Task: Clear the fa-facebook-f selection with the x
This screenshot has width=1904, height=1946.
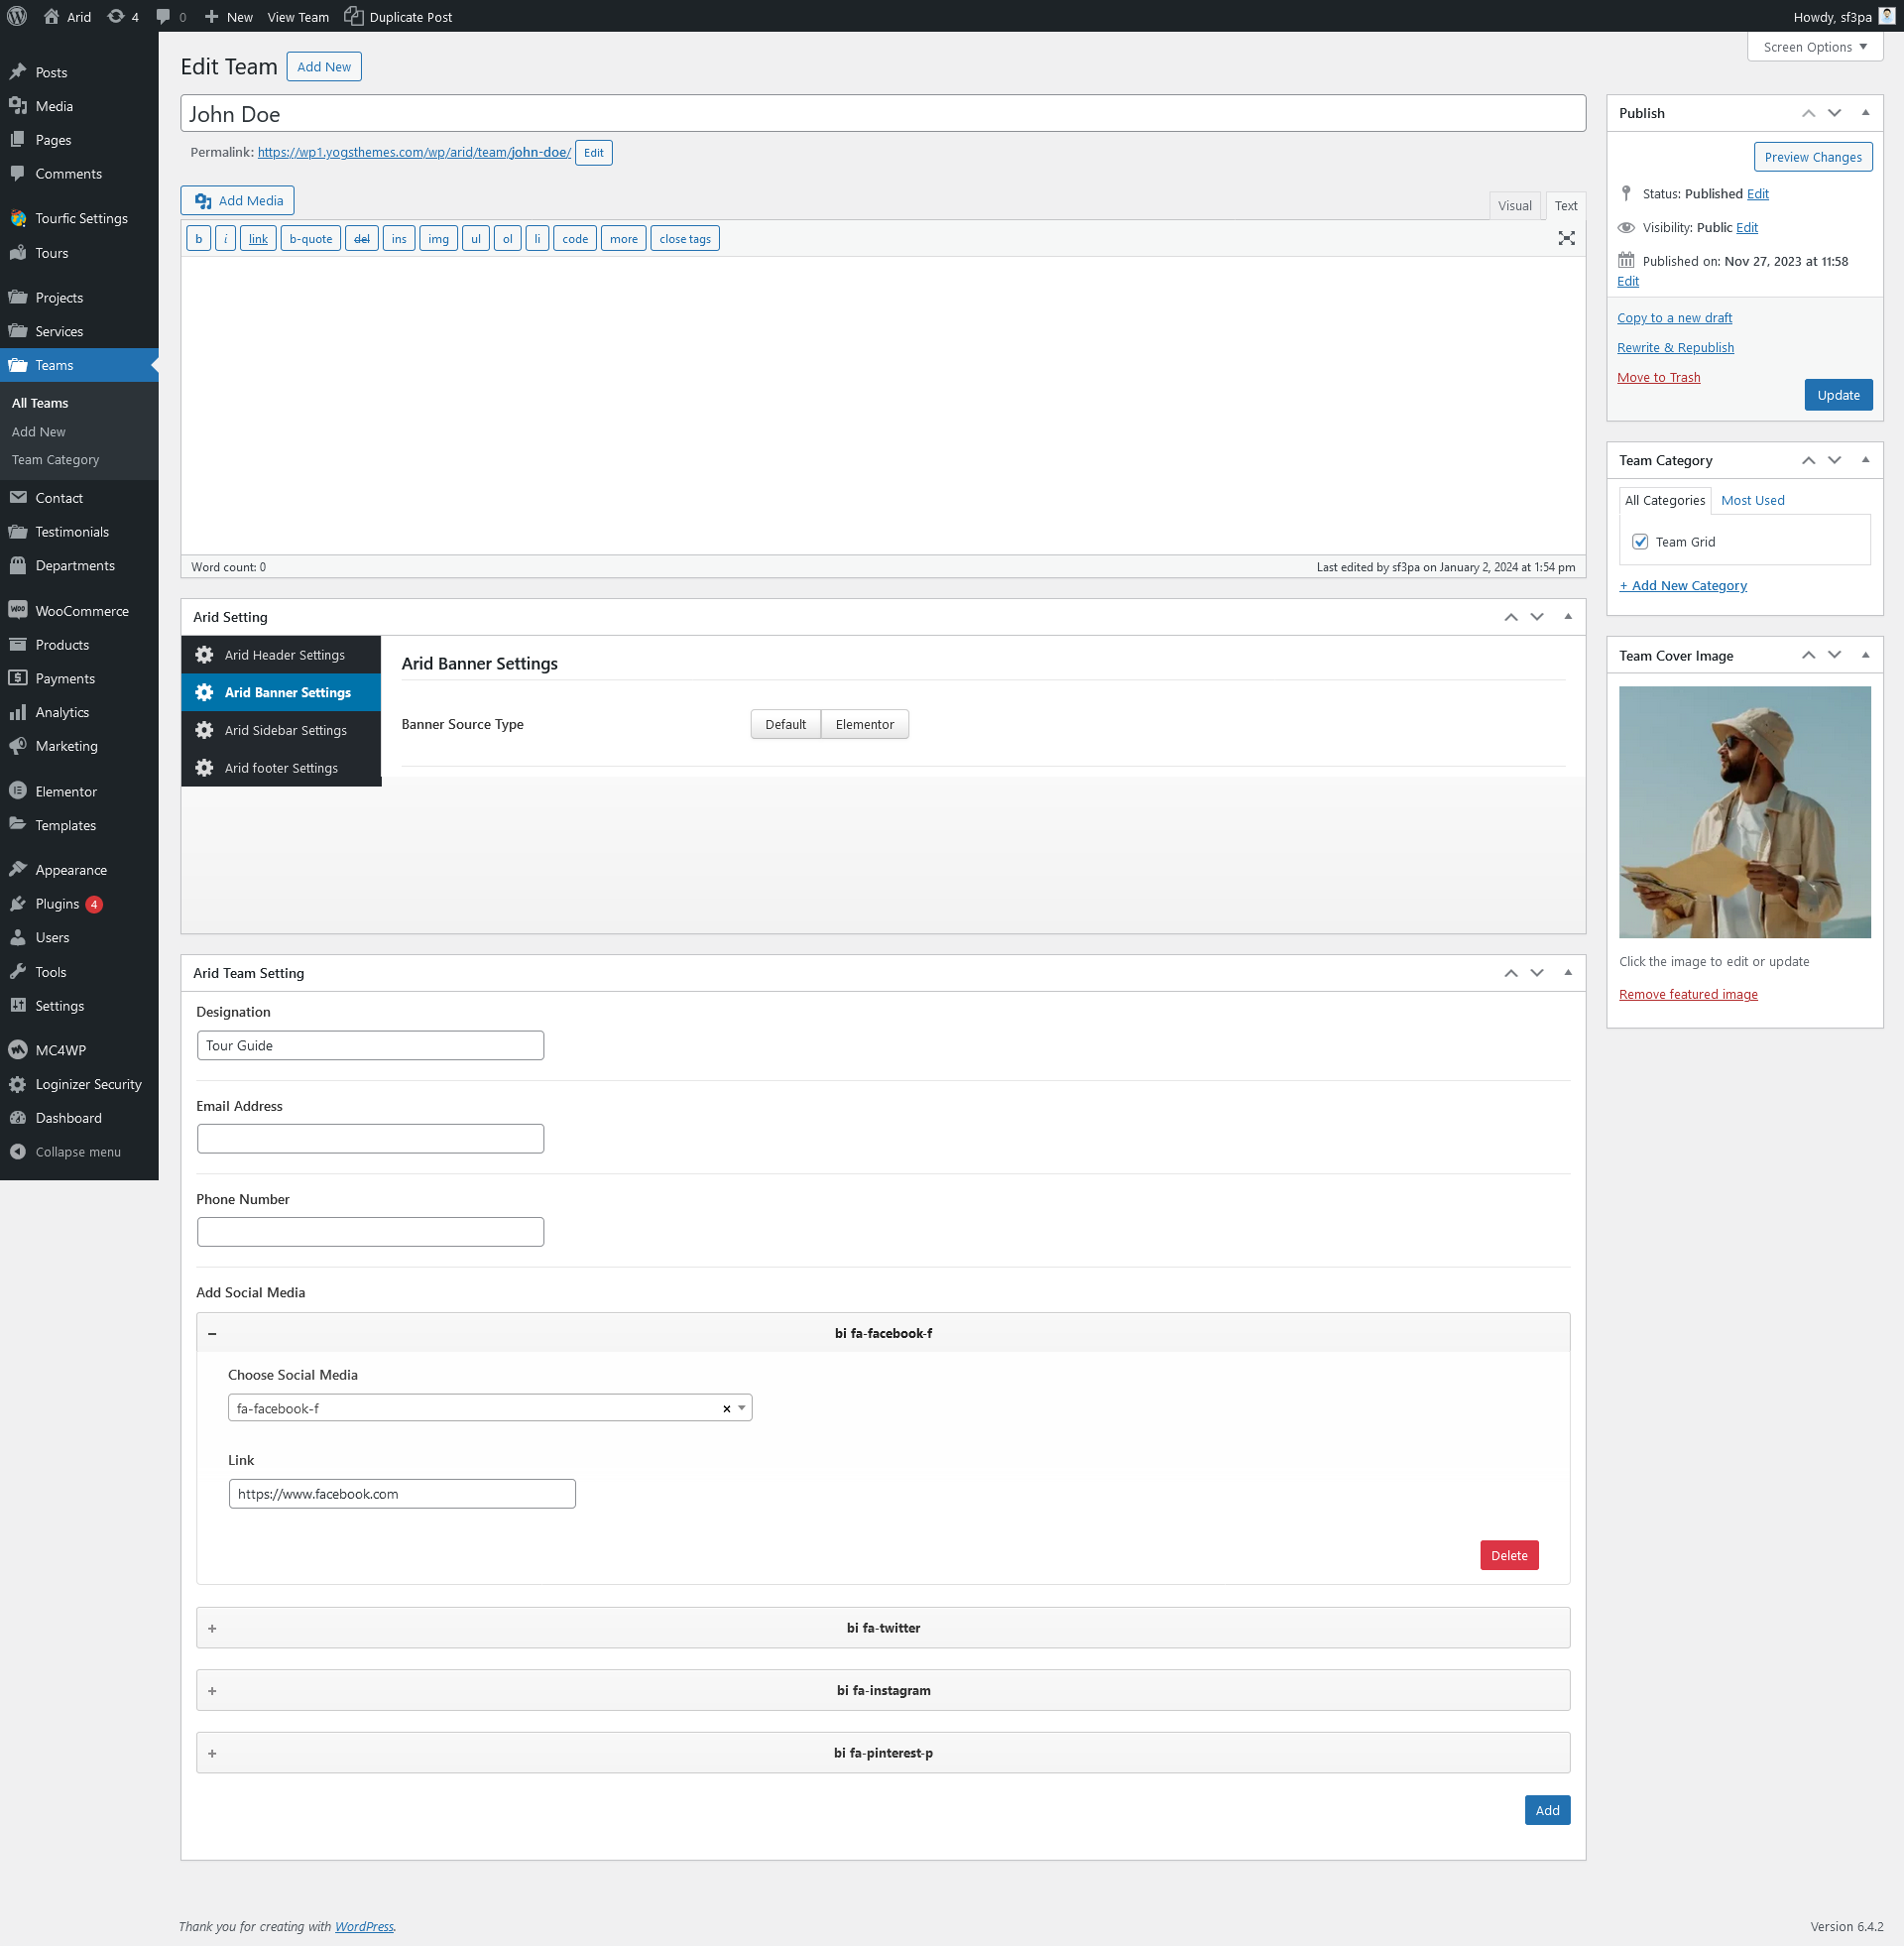Action: coord(726,1408)
